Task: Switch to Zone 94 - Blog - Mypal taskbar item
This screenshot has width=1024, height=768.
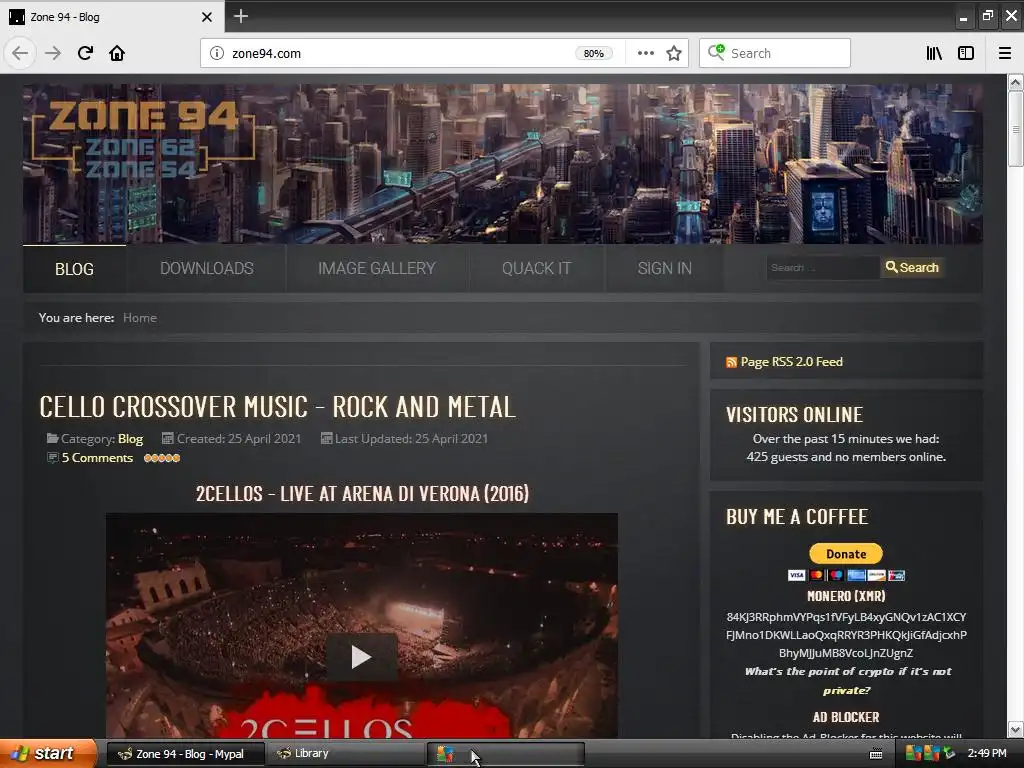Action: (x=186, y=754)
